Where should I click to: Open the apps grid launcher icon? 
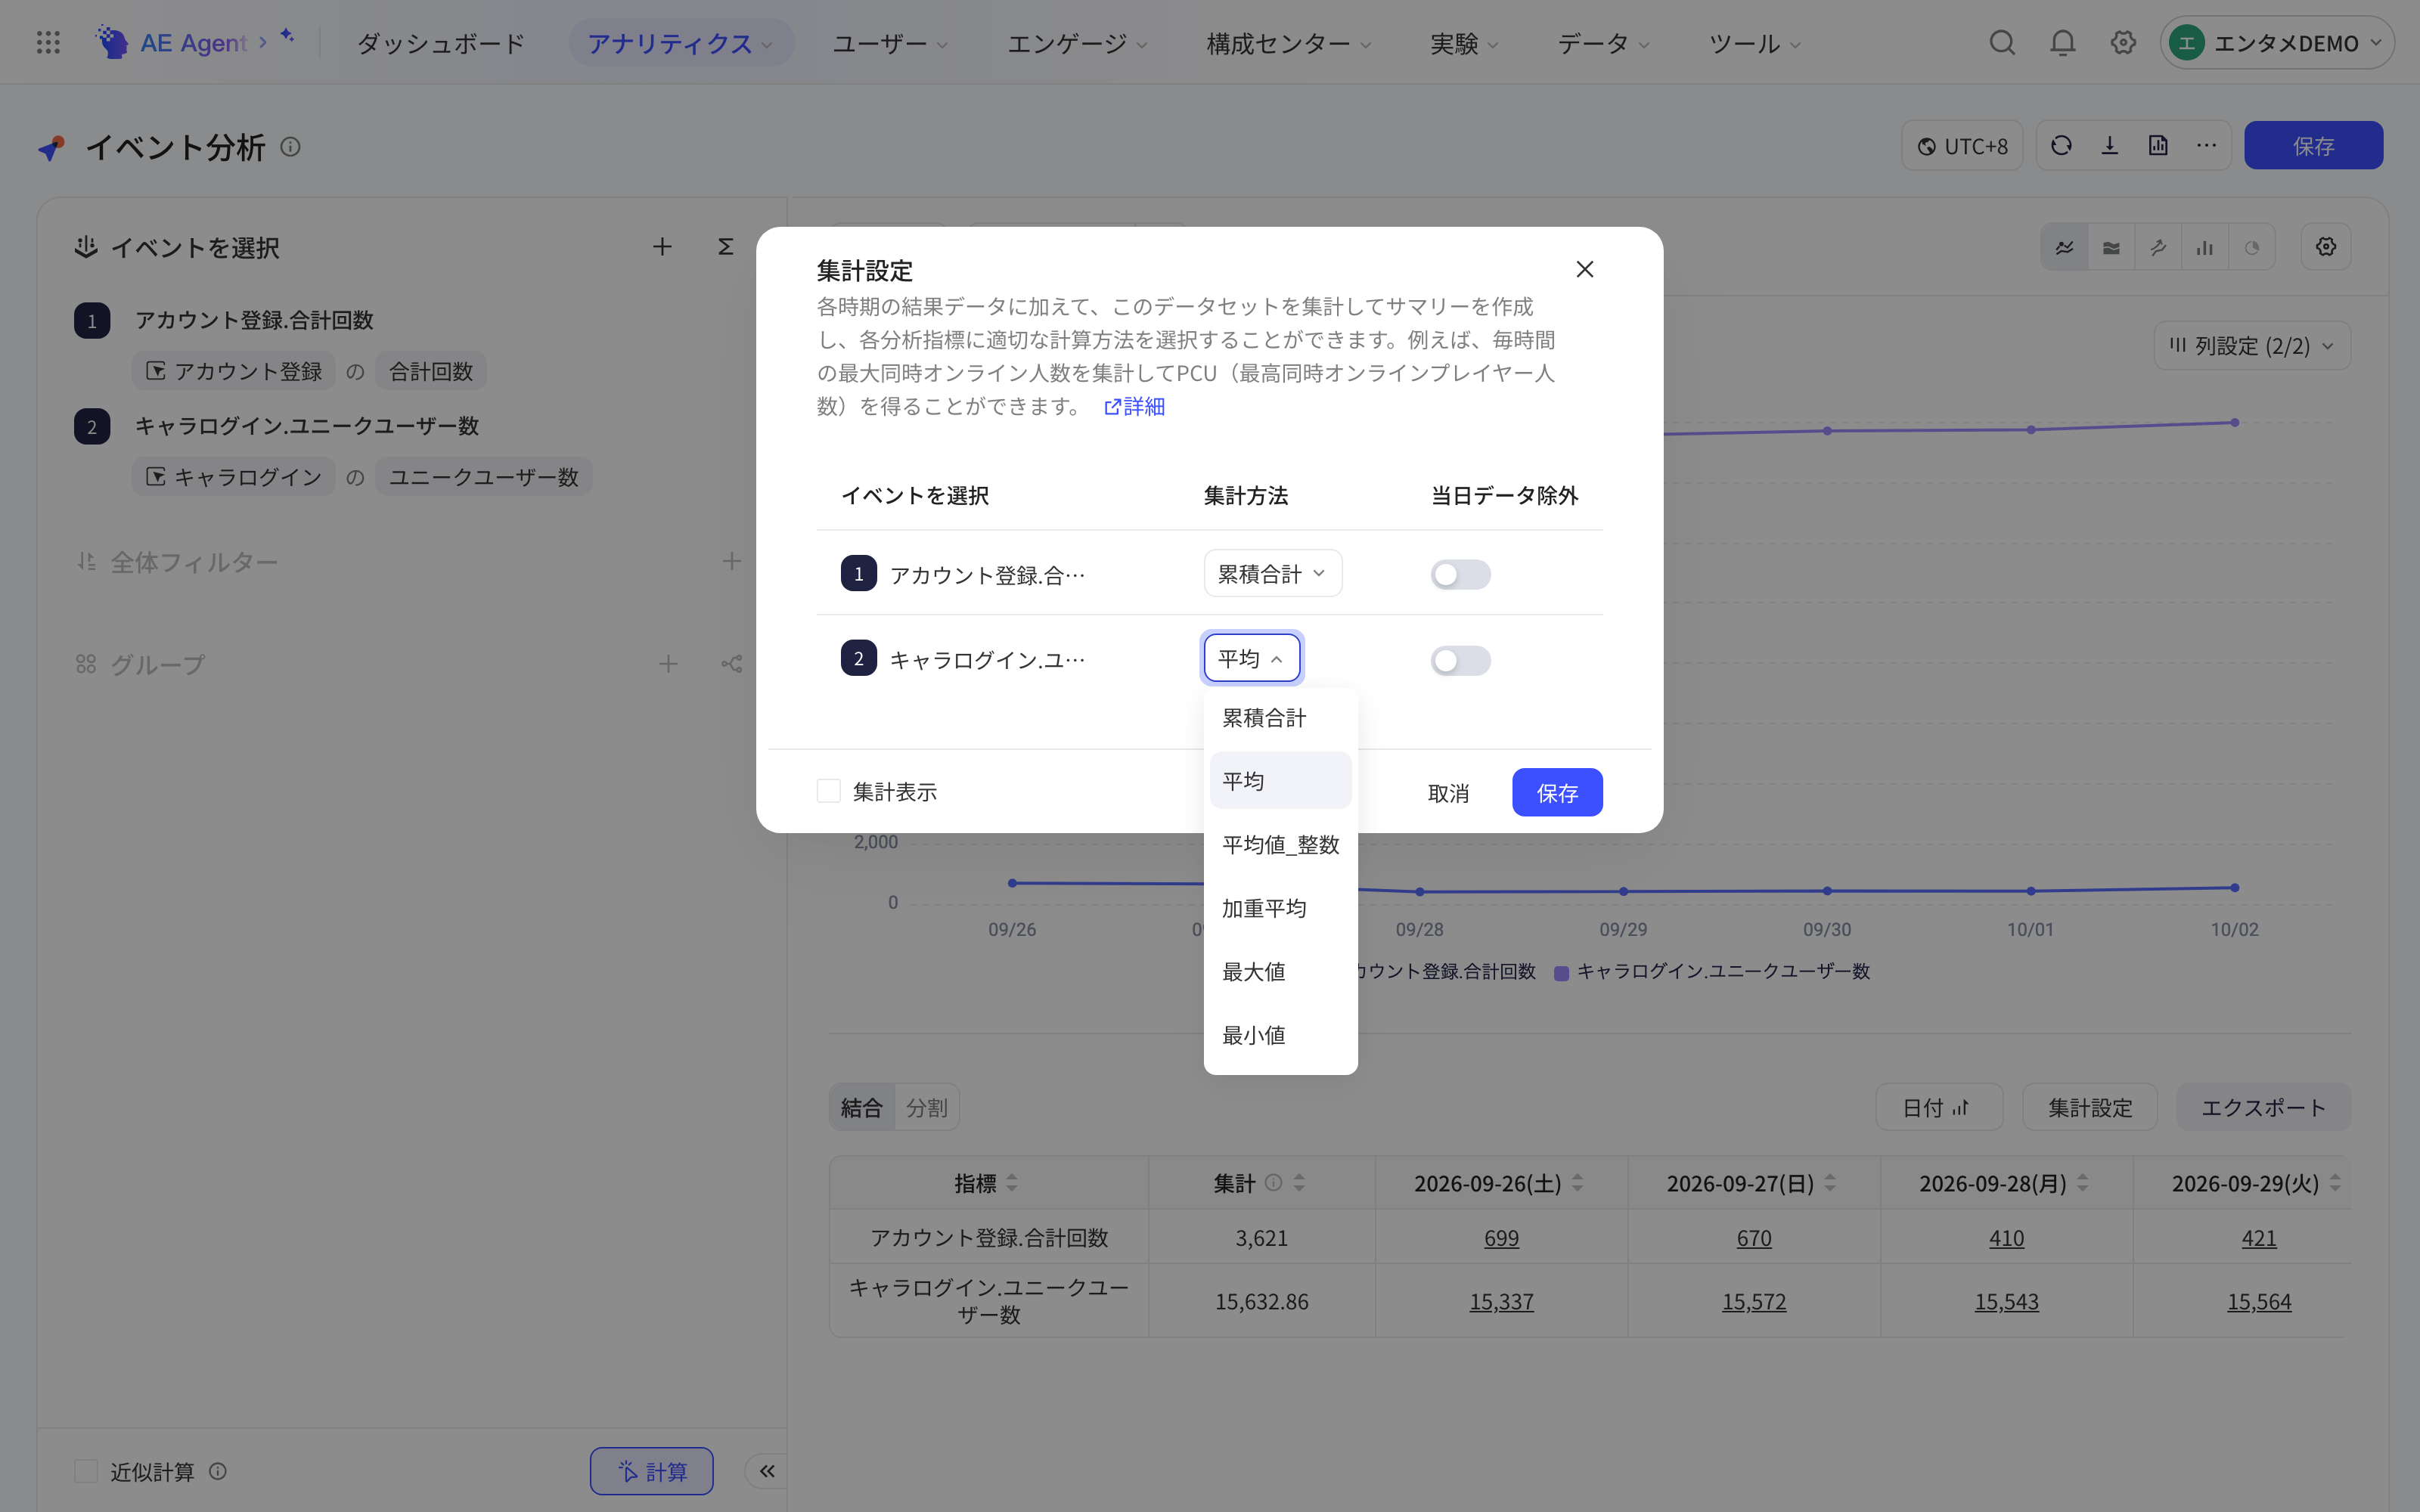pos(48,42)
